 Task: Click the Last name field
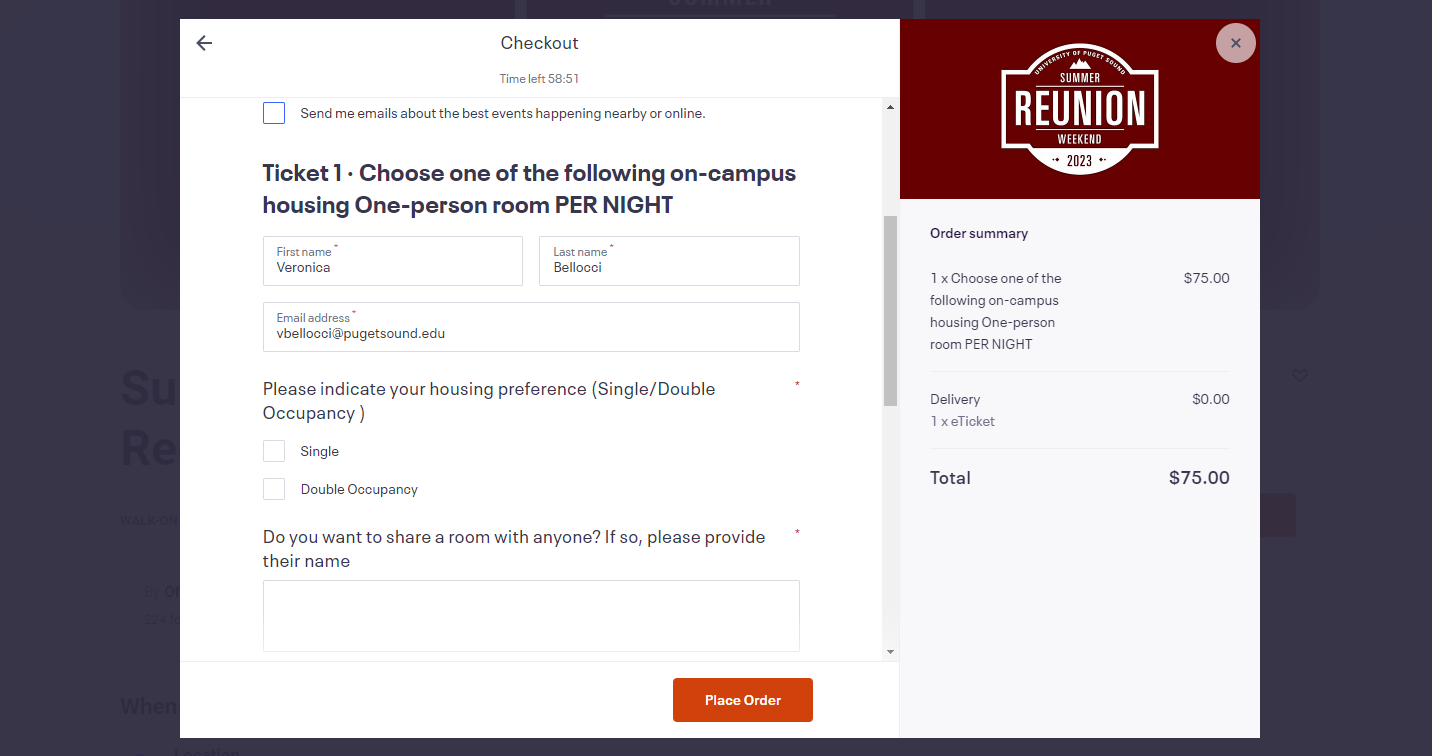click(x=669, y=261)
